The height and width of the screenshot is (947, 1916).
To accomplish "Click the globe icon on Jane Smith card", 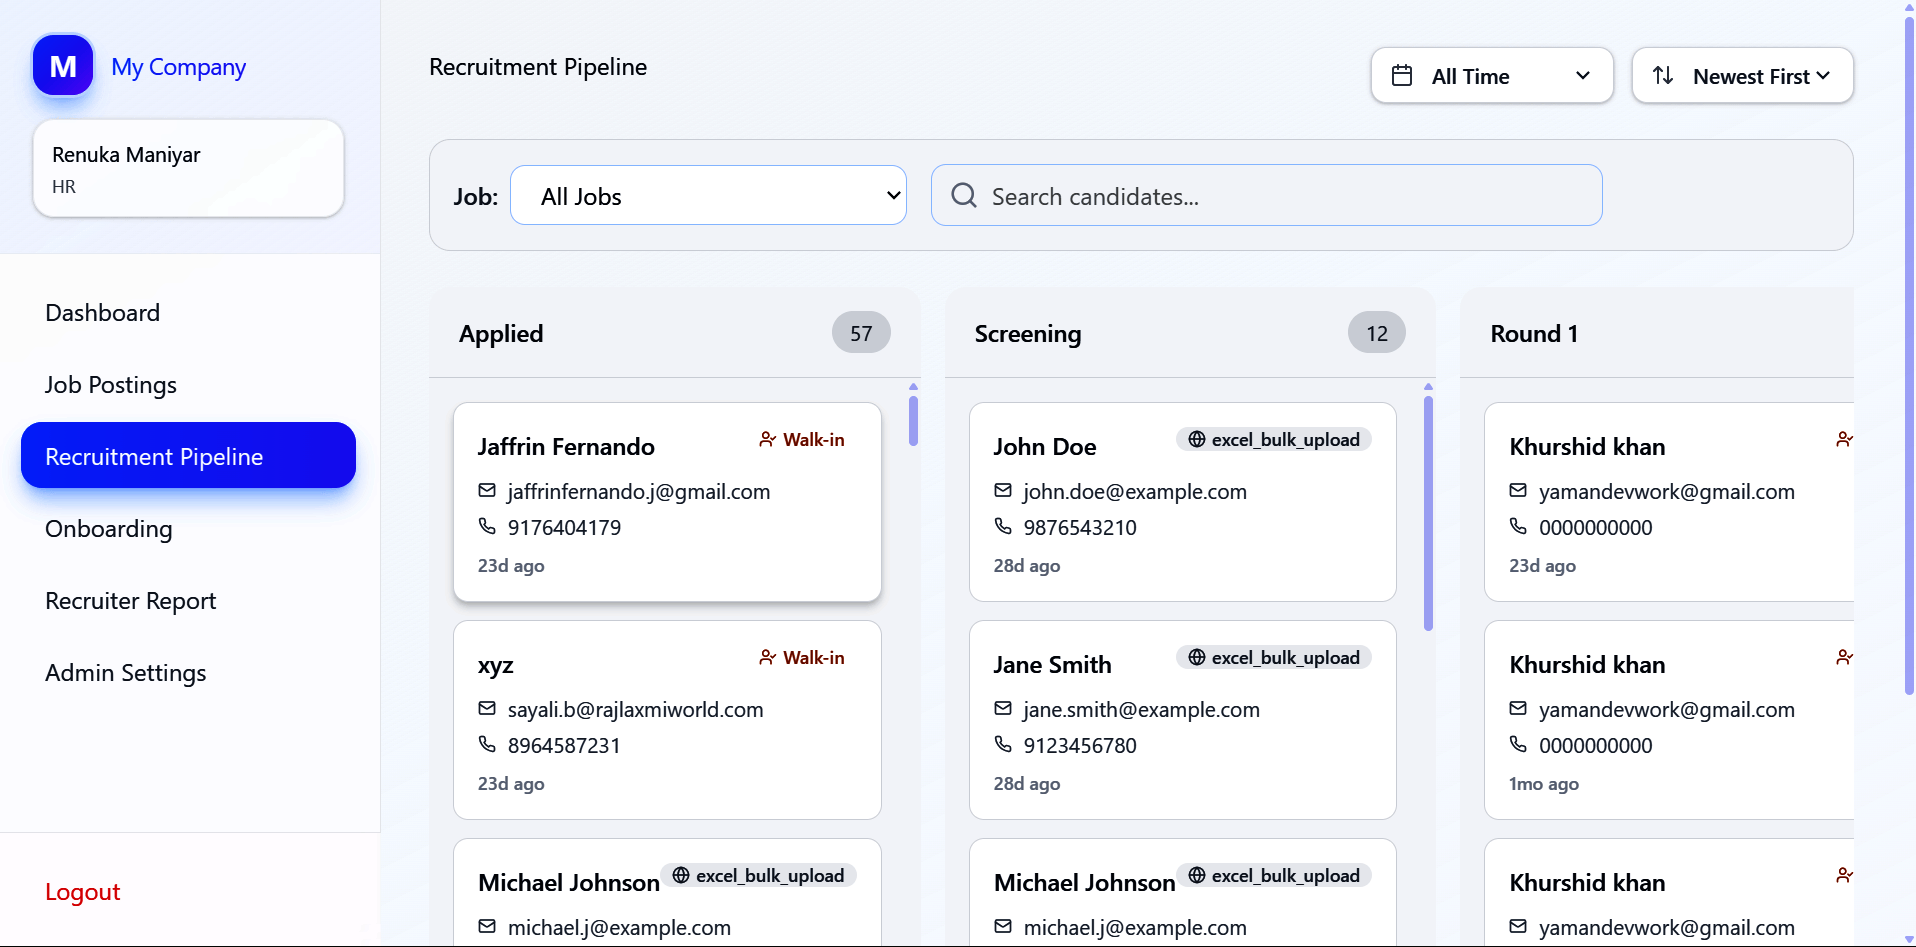I will click(1196, 657).
